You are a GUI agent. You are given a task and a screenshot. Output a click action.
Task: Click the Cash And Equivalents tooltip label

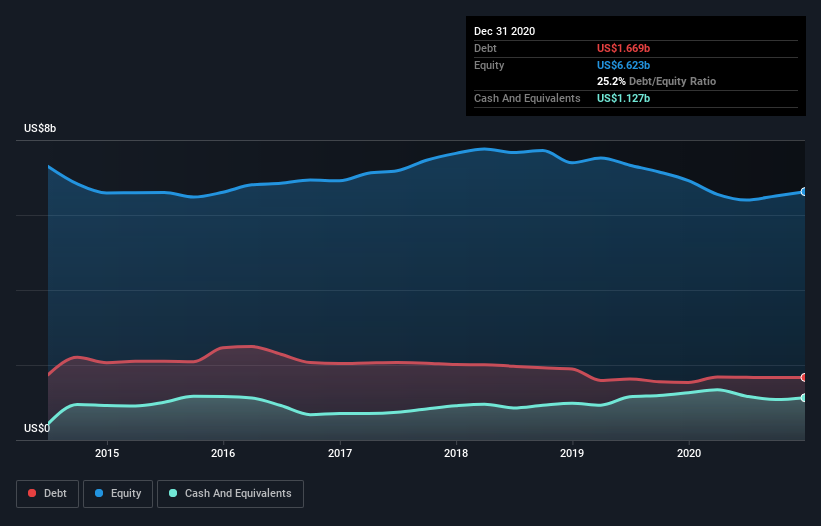click(527, 98)
